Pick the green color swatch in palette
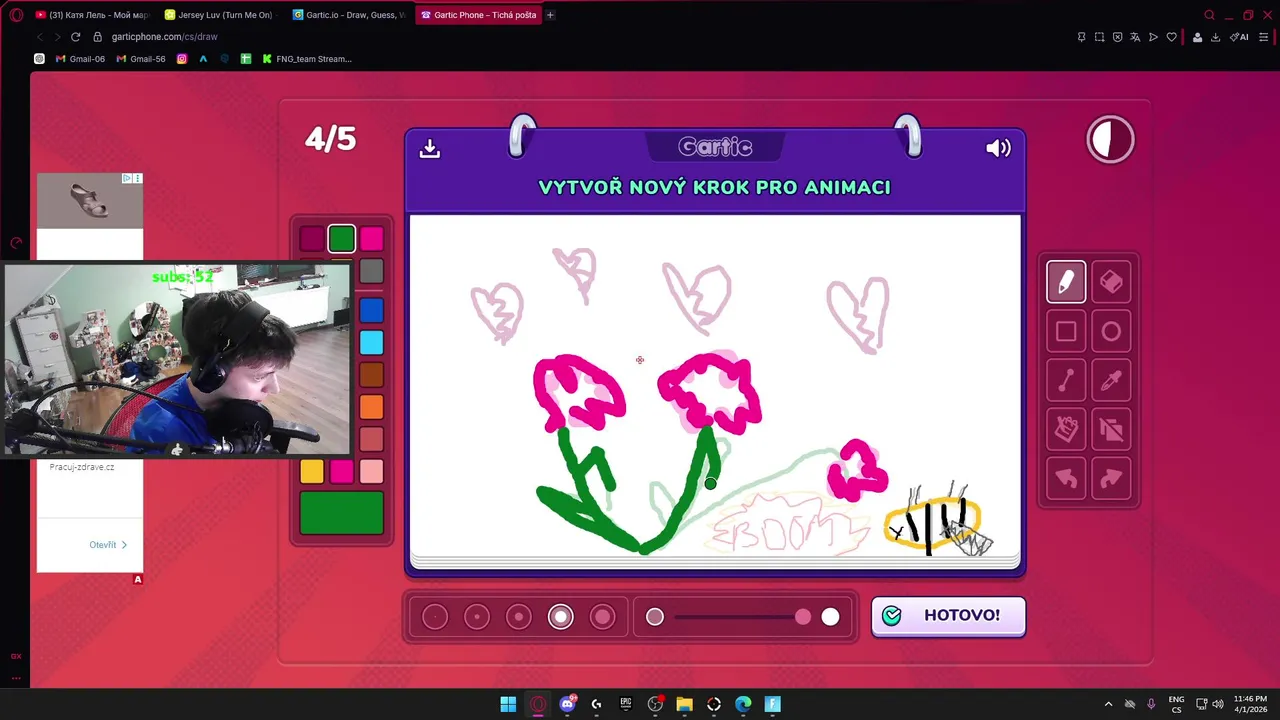Screen dimensions: 1280x720 pos(341,238)
